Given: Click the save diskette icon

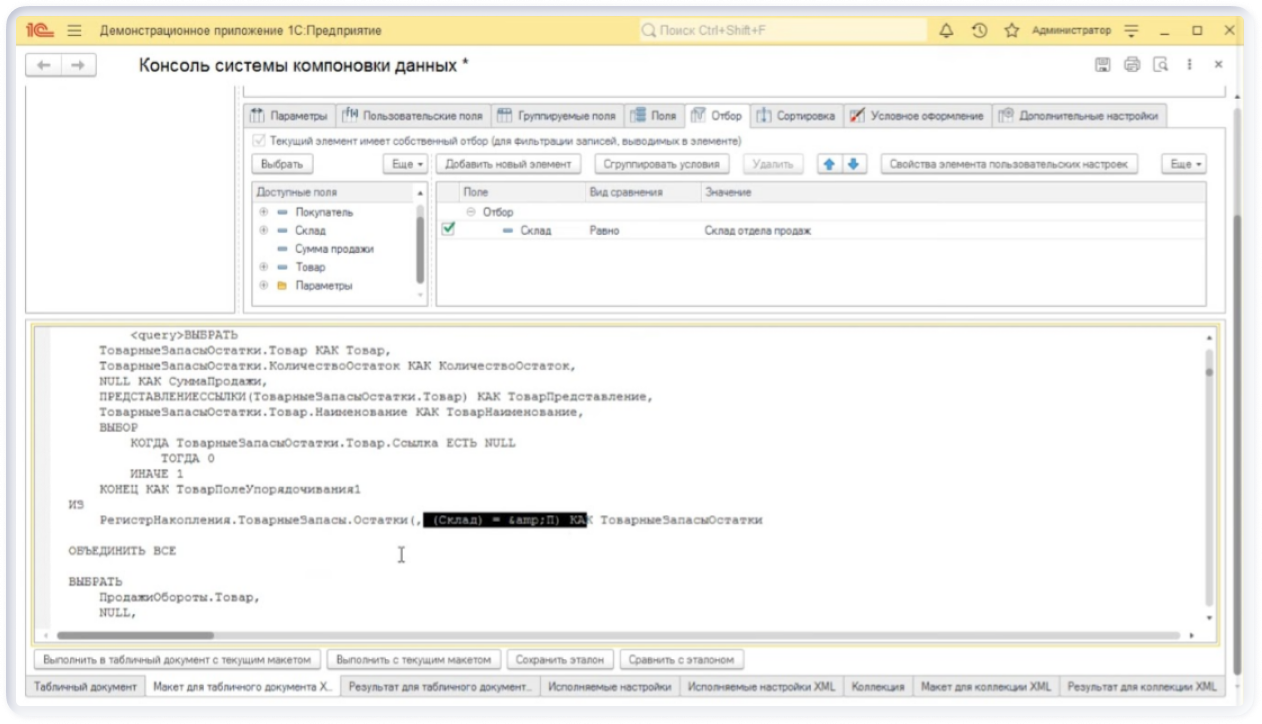Looking at the screenshot, I should [1103, 65].
